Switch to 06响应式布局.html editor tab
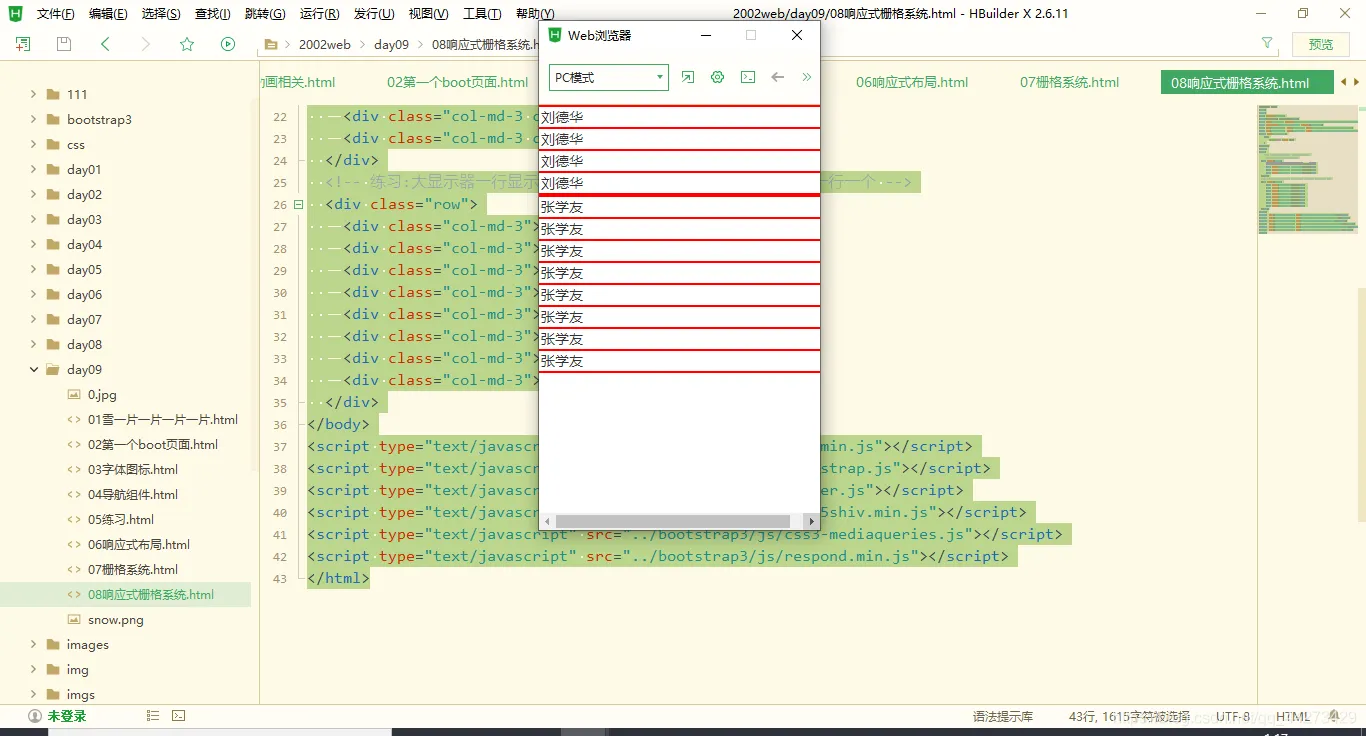 912,82
